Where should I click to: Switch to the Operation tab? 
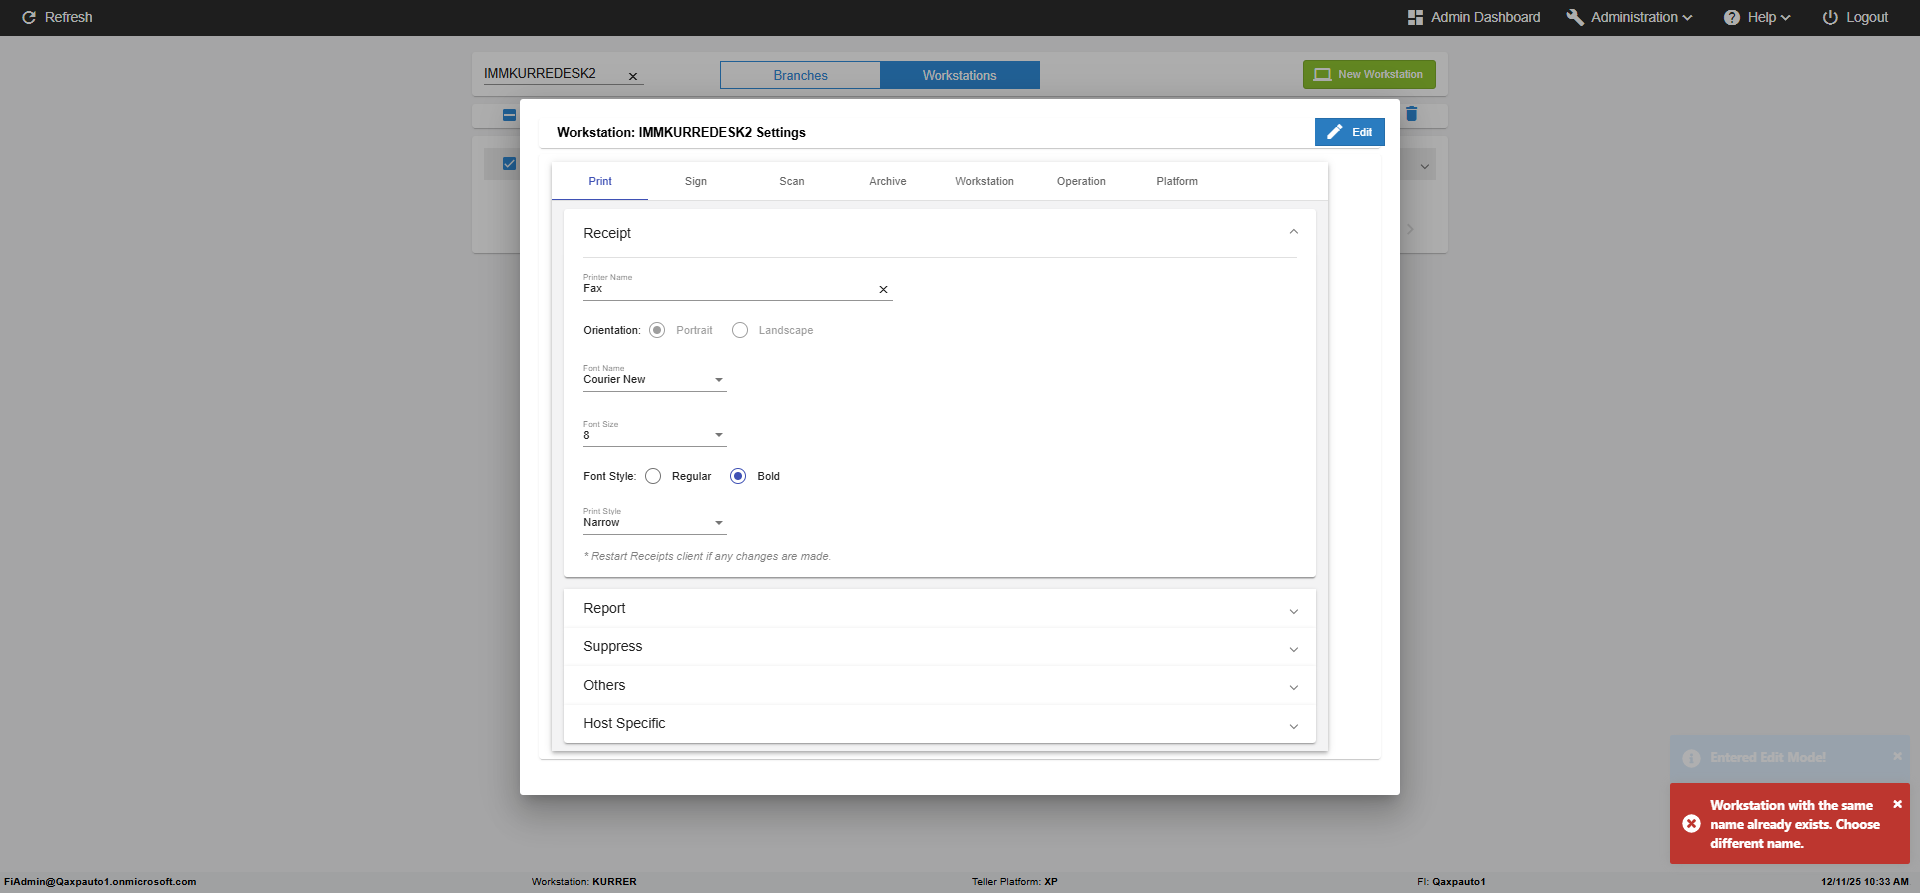click(x=1081, y=181)
